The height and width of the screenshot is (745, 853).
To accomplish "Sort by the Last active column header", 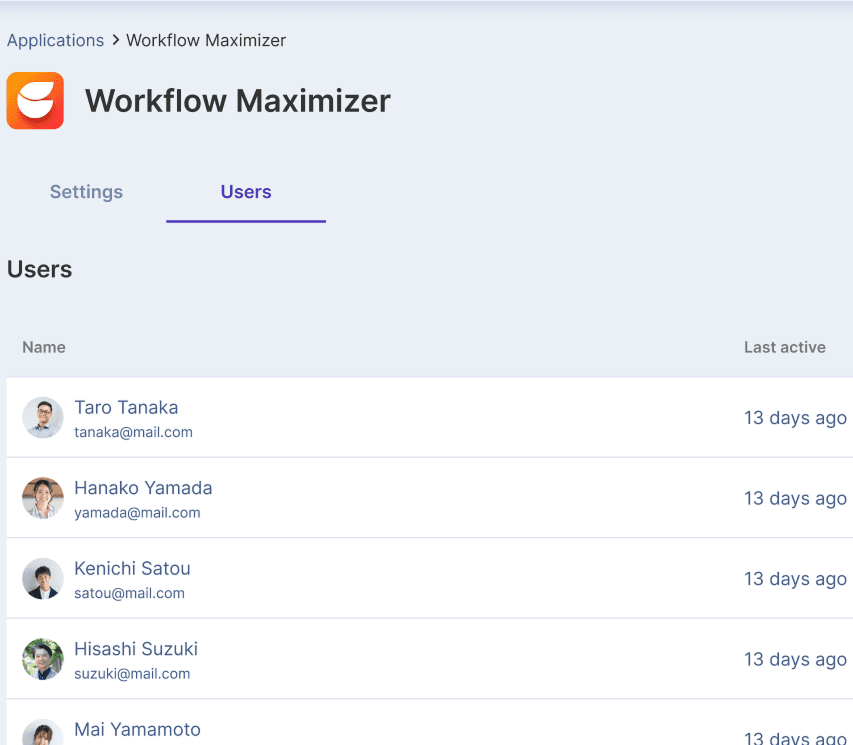I will coord(784,347).
